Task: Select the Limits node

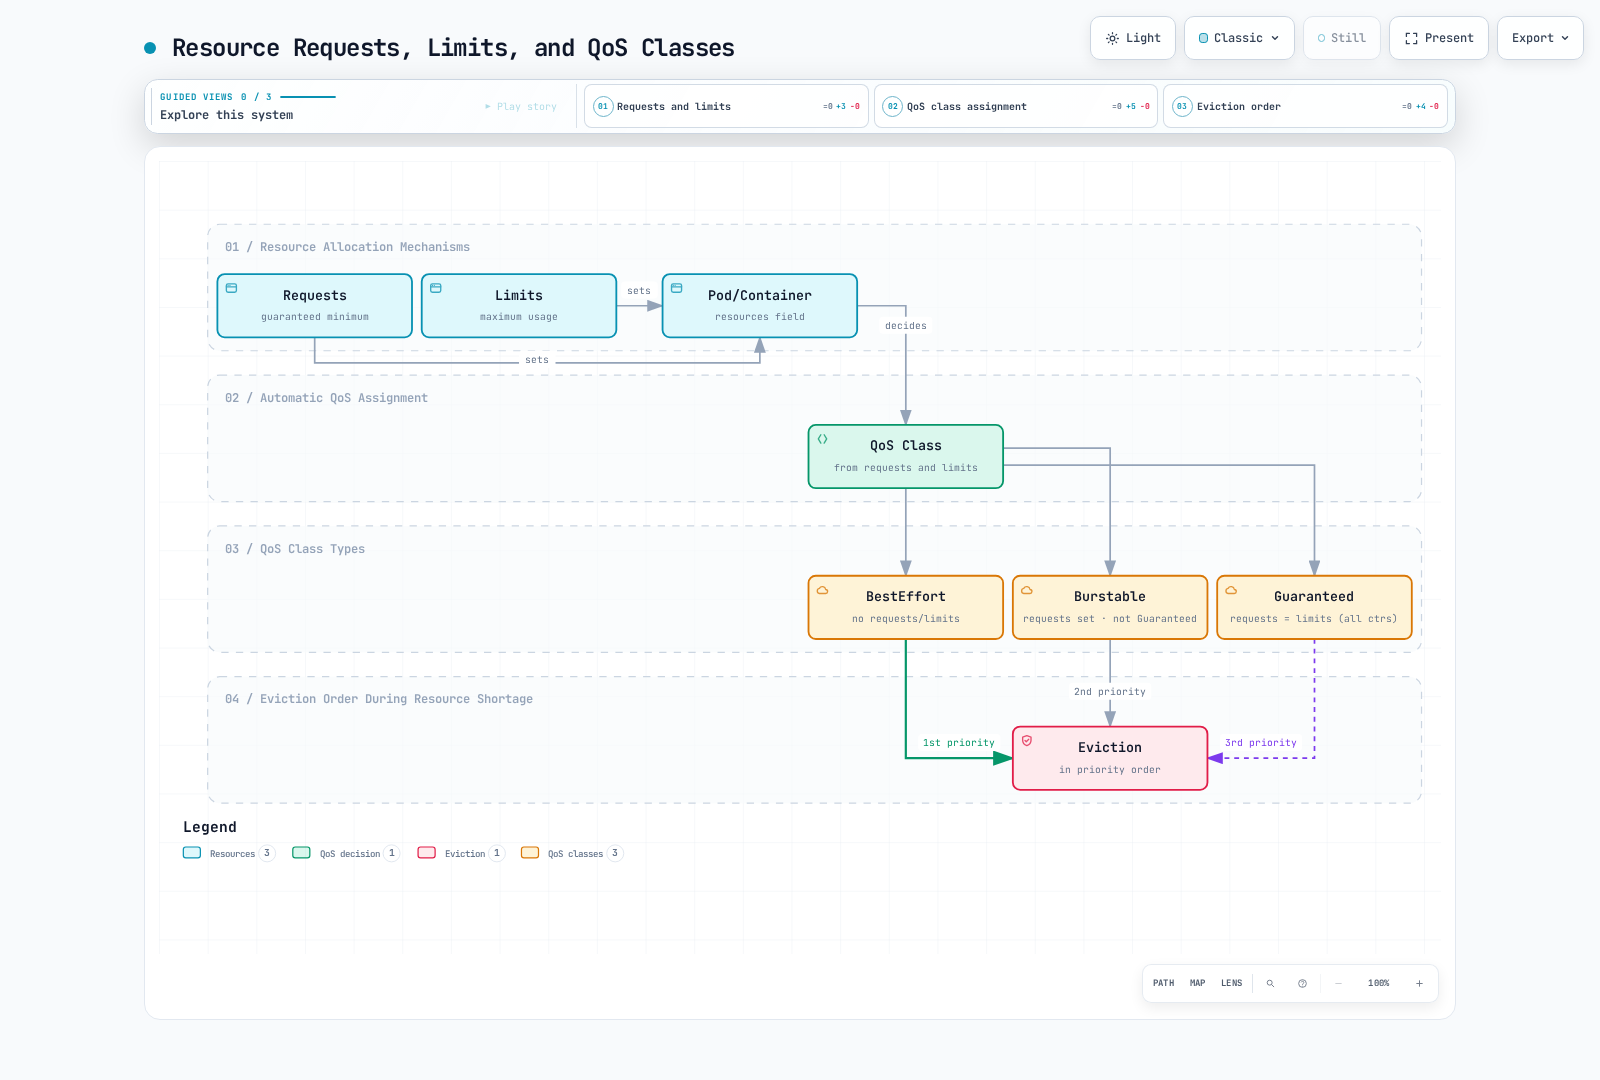Action: tap(519, 306)
